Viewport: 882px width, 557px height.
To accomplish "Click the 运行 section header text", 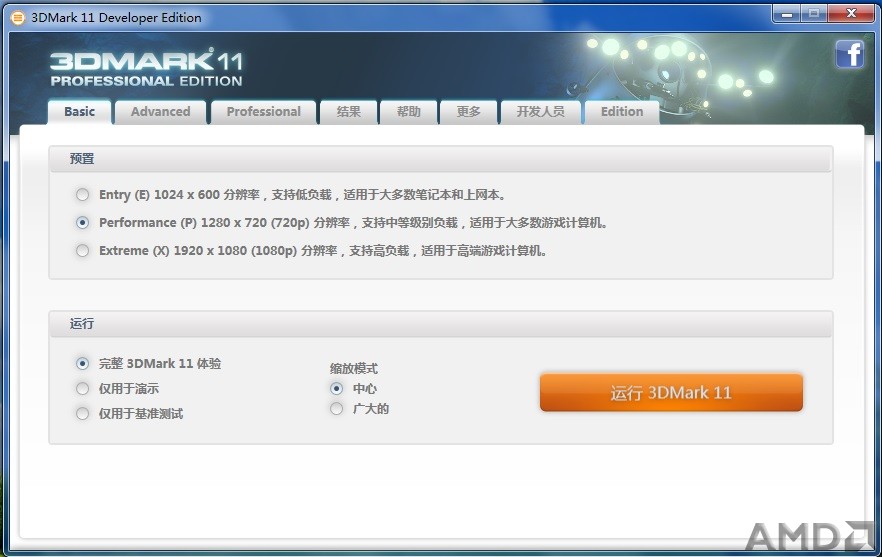I will pos(82,324).
